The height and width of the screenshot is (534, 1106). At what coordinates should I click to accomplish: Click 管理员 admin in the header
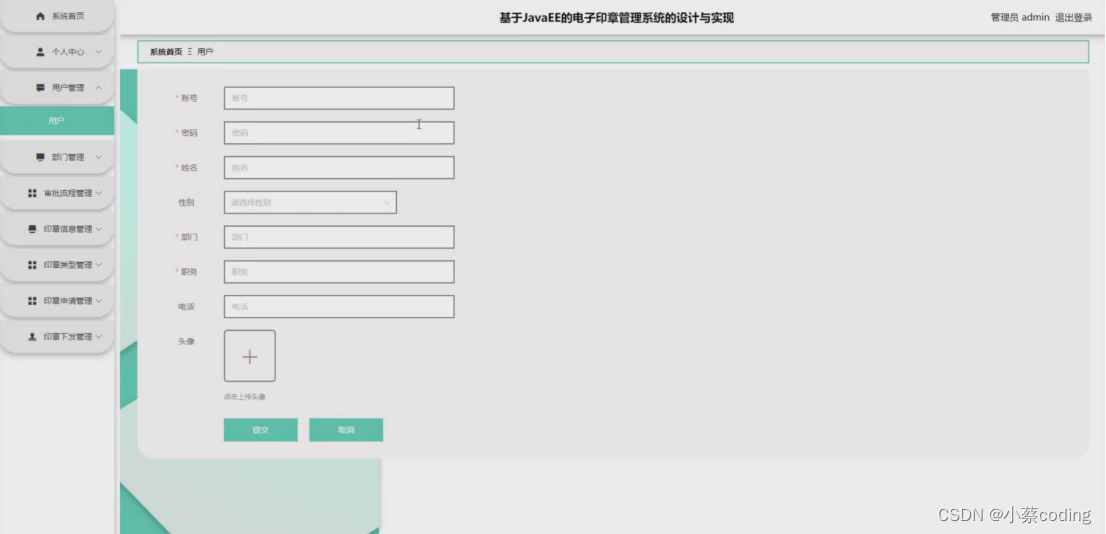coord(1020,18)
